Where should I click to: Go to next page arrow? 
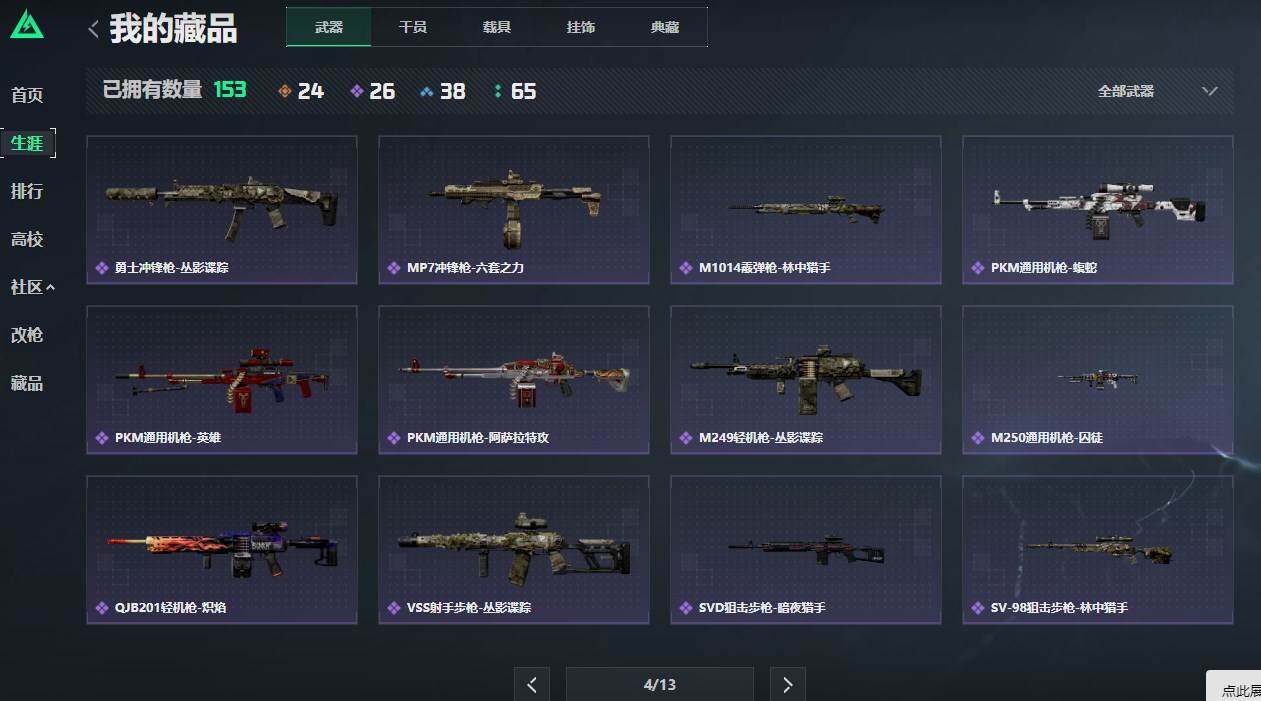coord(787,684)
